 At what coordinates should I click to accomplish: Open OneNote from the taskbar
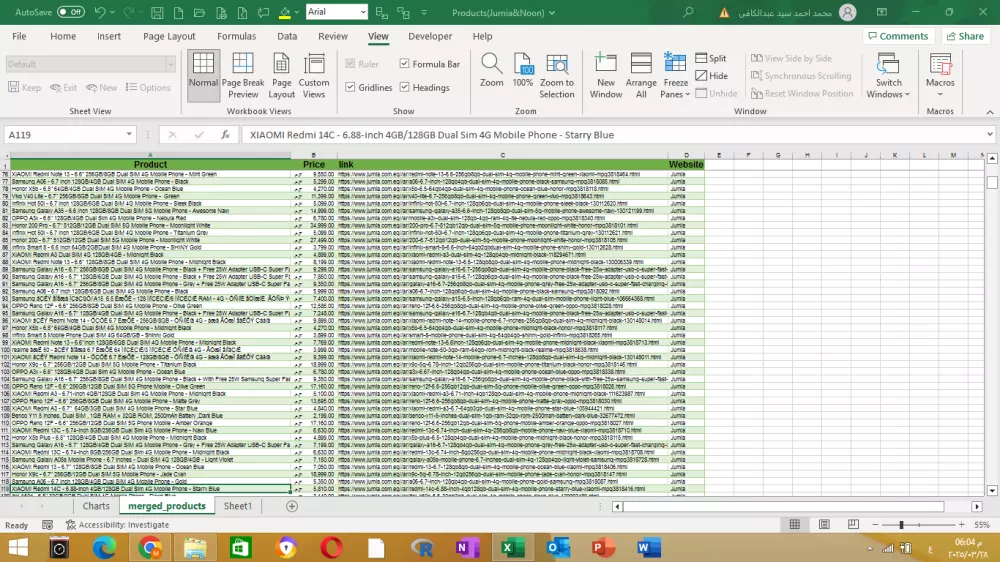coord(467,547)
